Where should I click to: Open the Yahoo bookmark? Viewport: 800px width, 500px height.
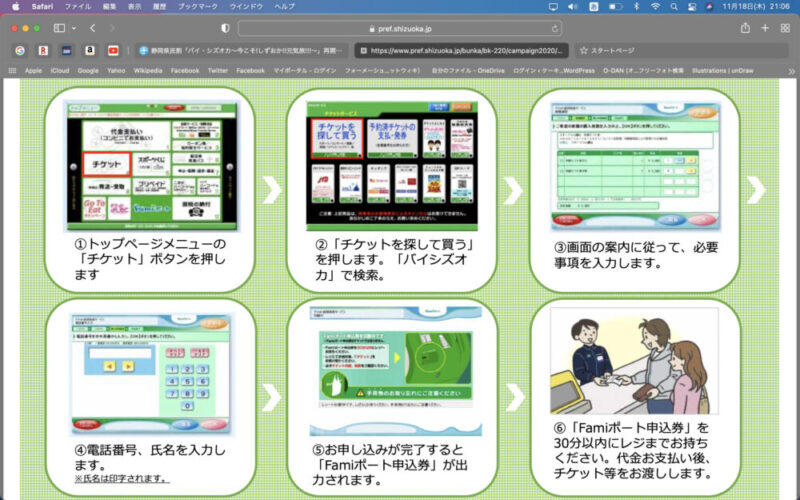(x=116, y=70)
